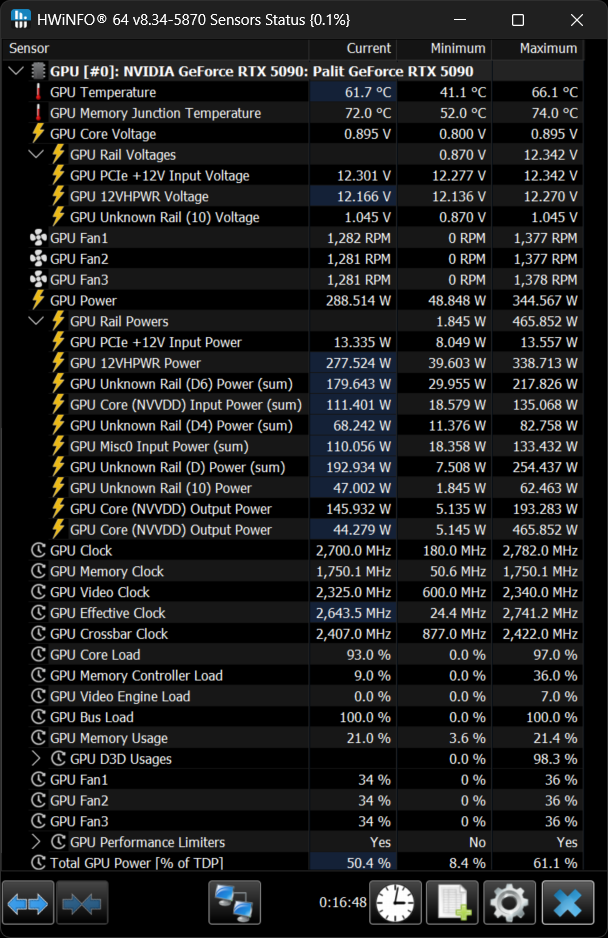Click the HWiNFO app icon in title bar

click(x=20, y=20)
